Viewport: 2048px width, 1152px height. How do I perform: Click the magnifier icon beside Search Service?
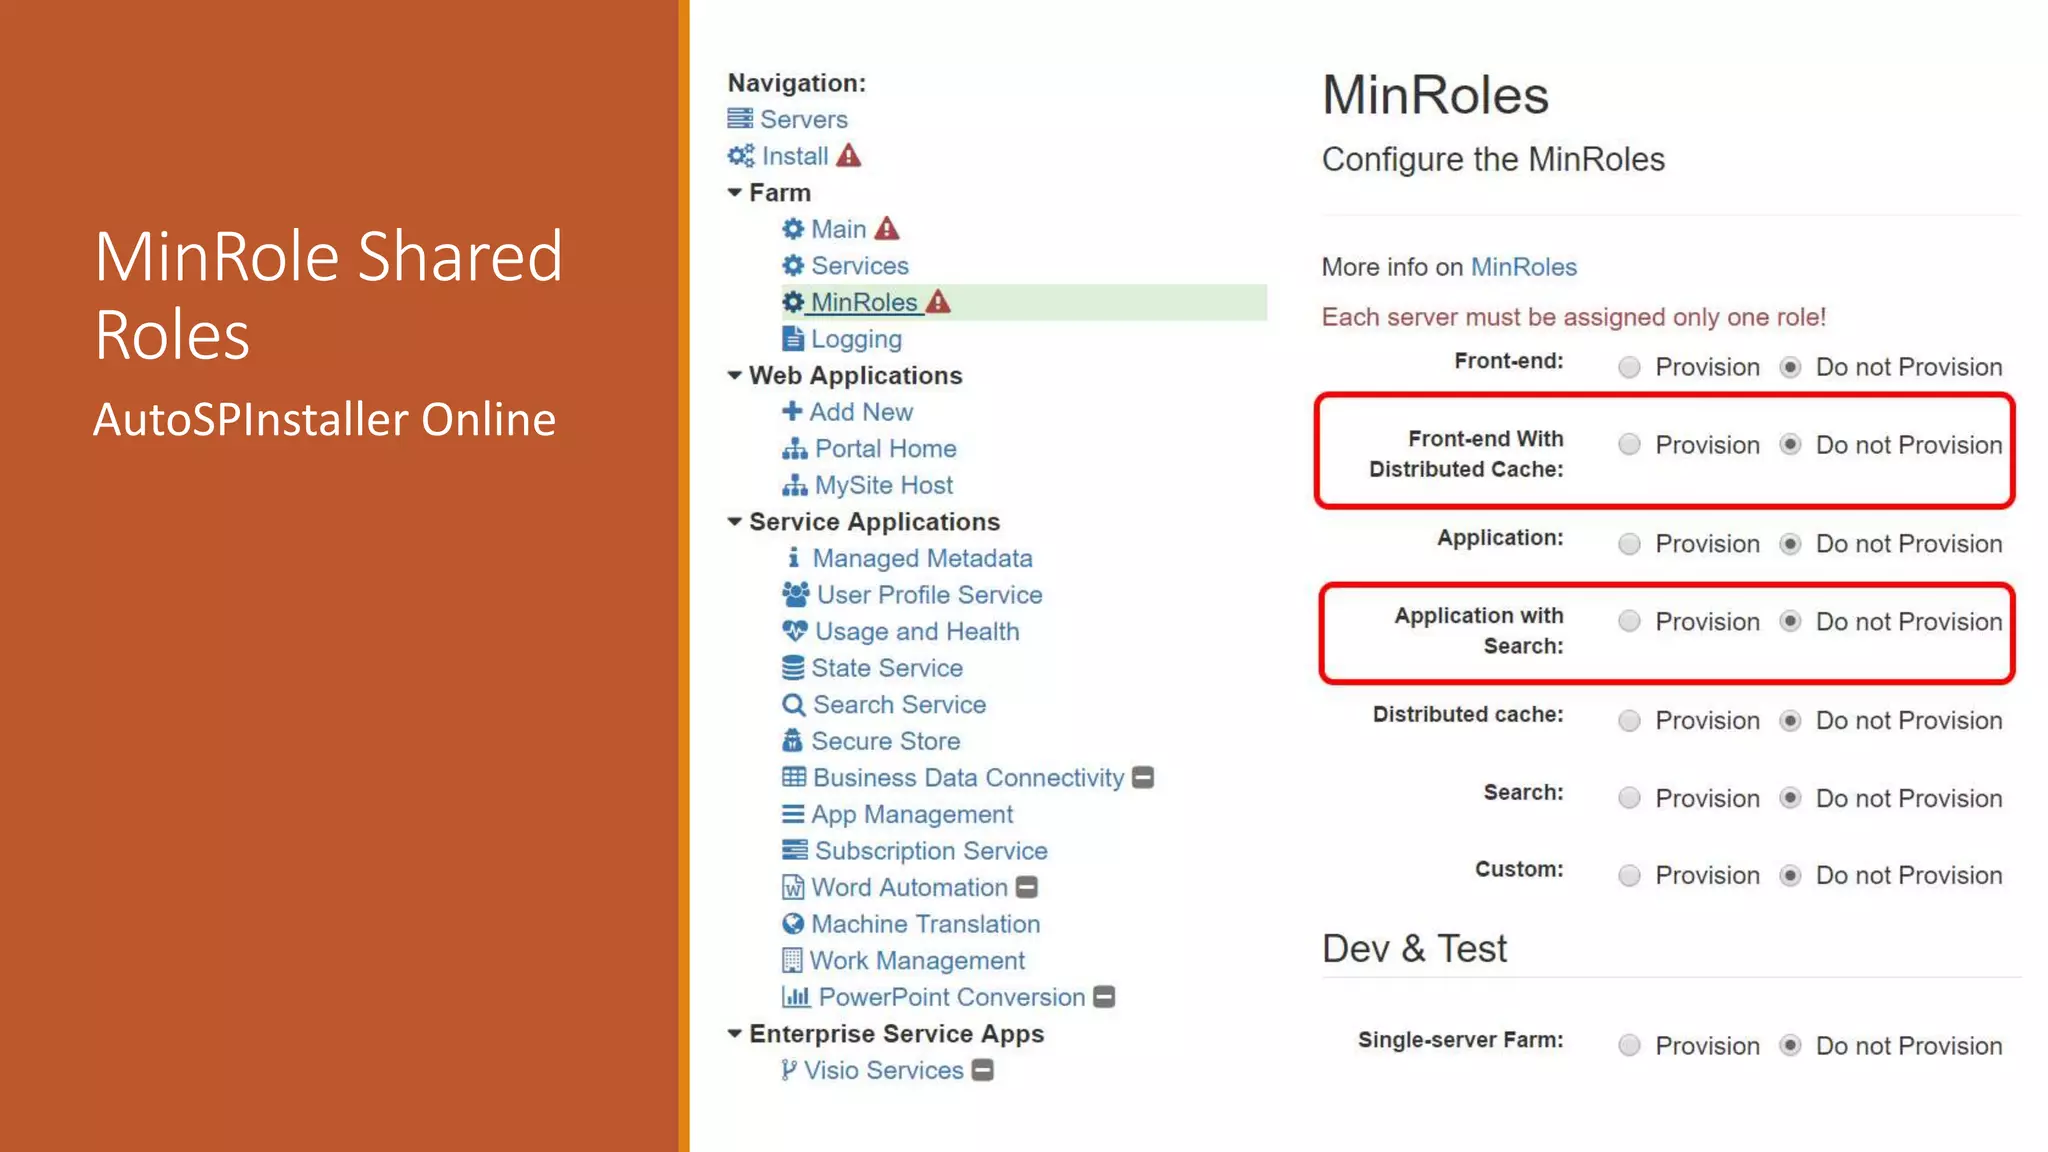coord(794,705)
